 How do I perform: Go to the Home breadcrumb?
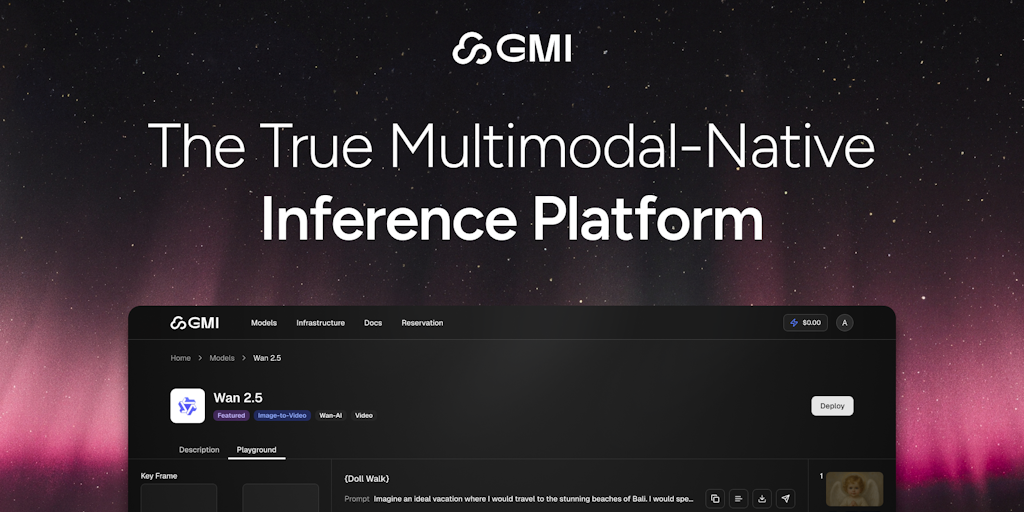(180, 358)
